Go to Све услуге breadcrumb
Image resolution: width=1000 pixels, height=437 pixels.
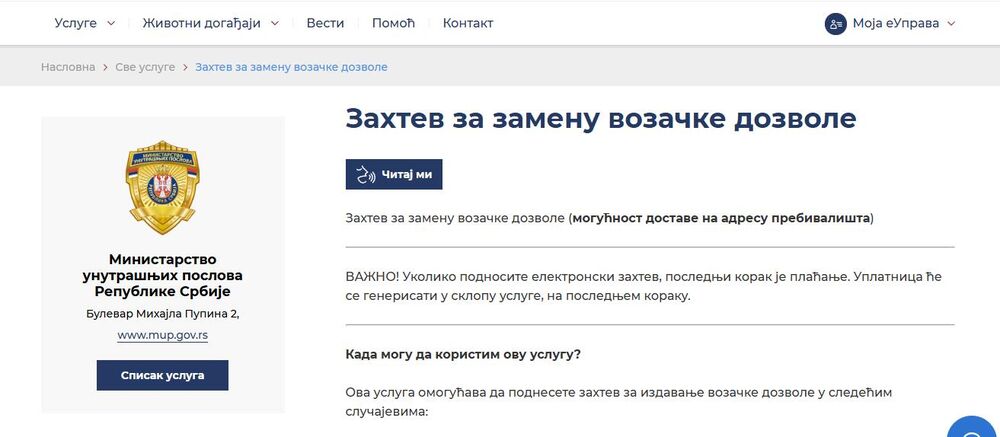[x=145, y=67]
